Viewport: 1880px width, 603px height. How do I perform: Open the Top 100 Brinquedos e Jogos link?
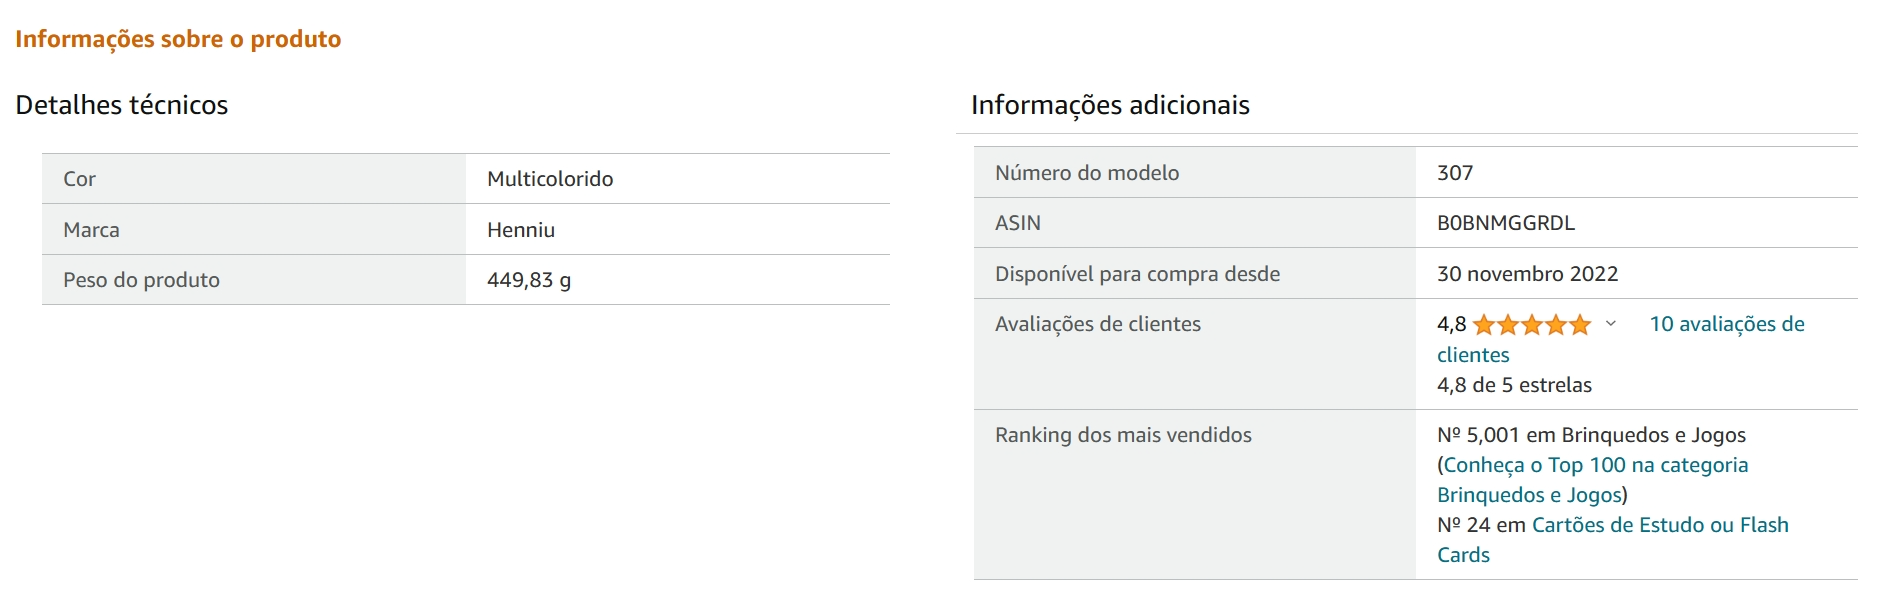tap(1595, 465)
